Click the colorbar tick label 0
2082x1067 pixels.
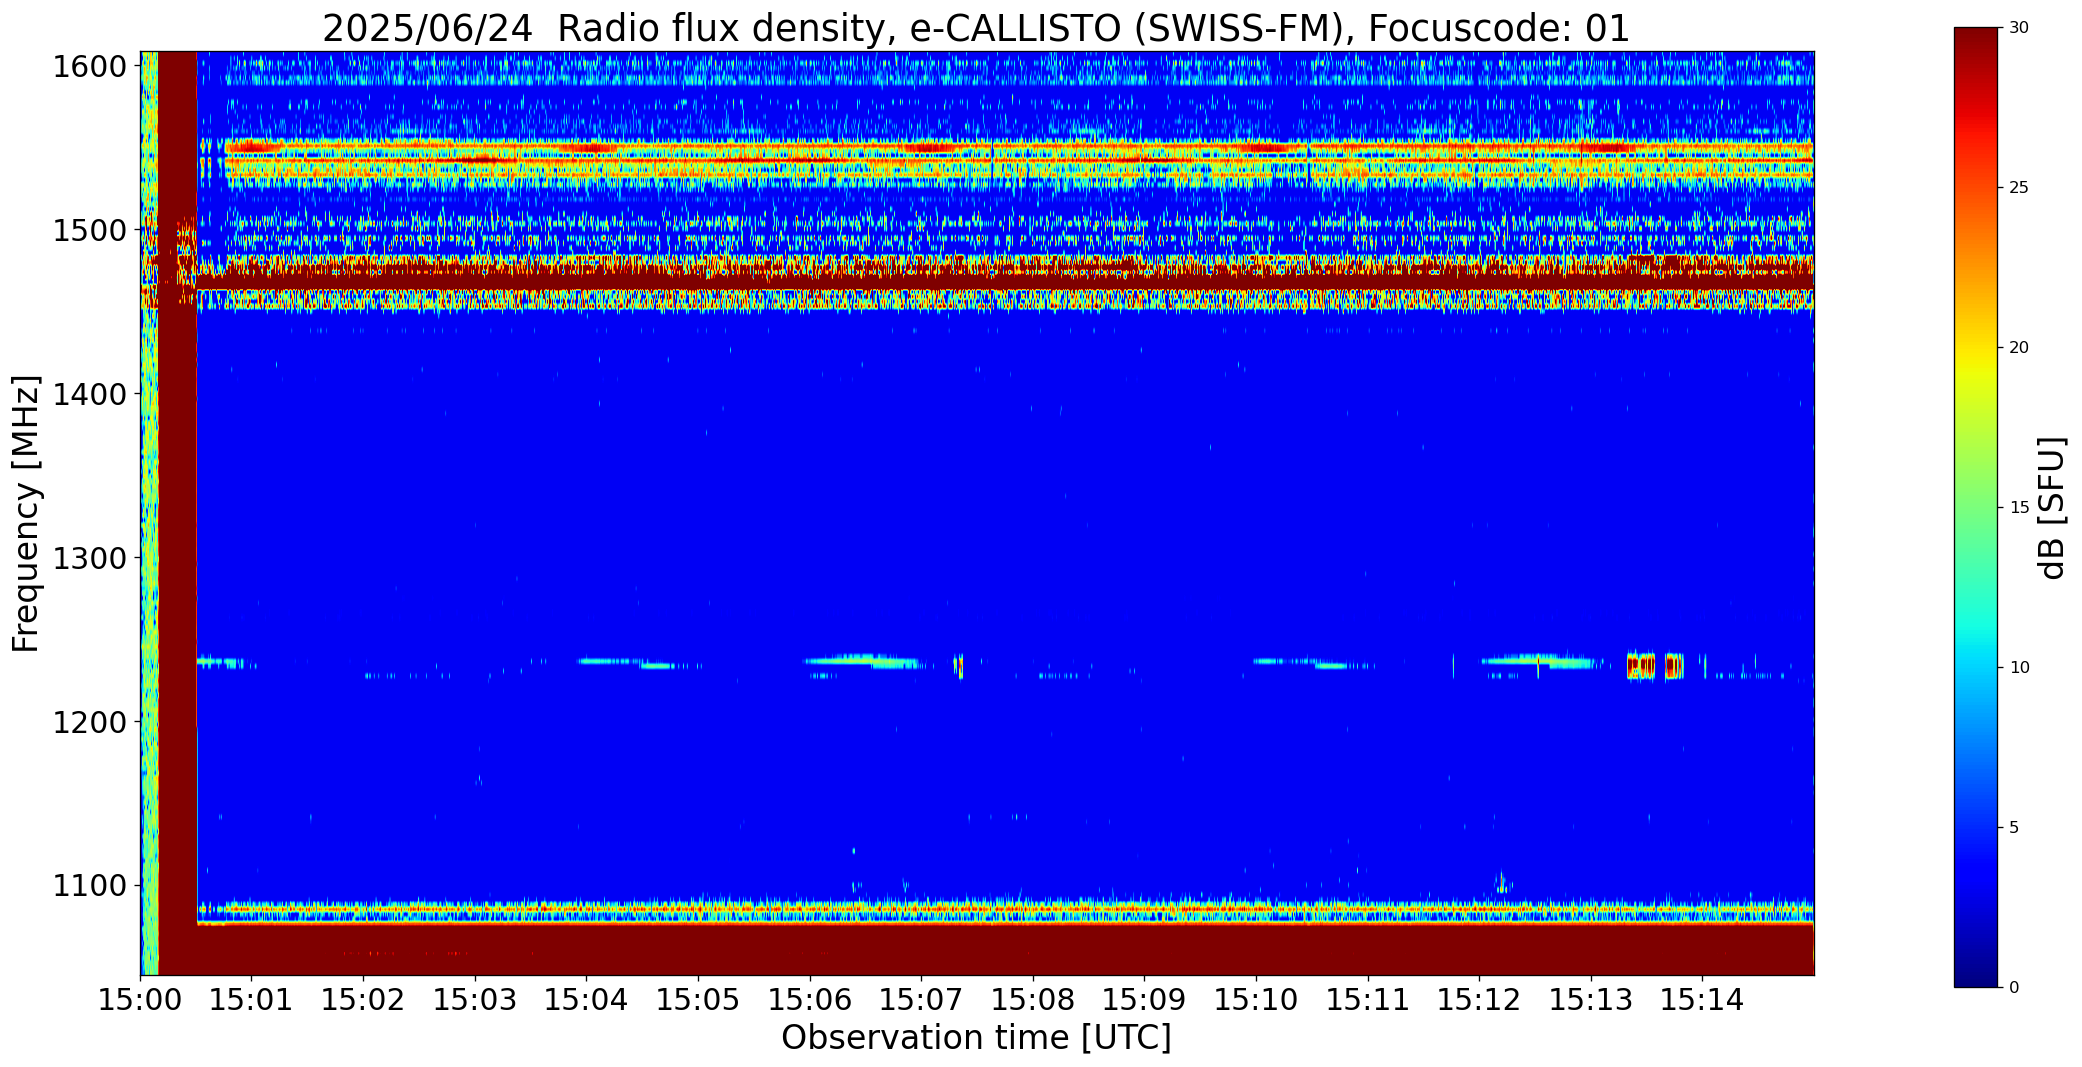click(2014, 988)
